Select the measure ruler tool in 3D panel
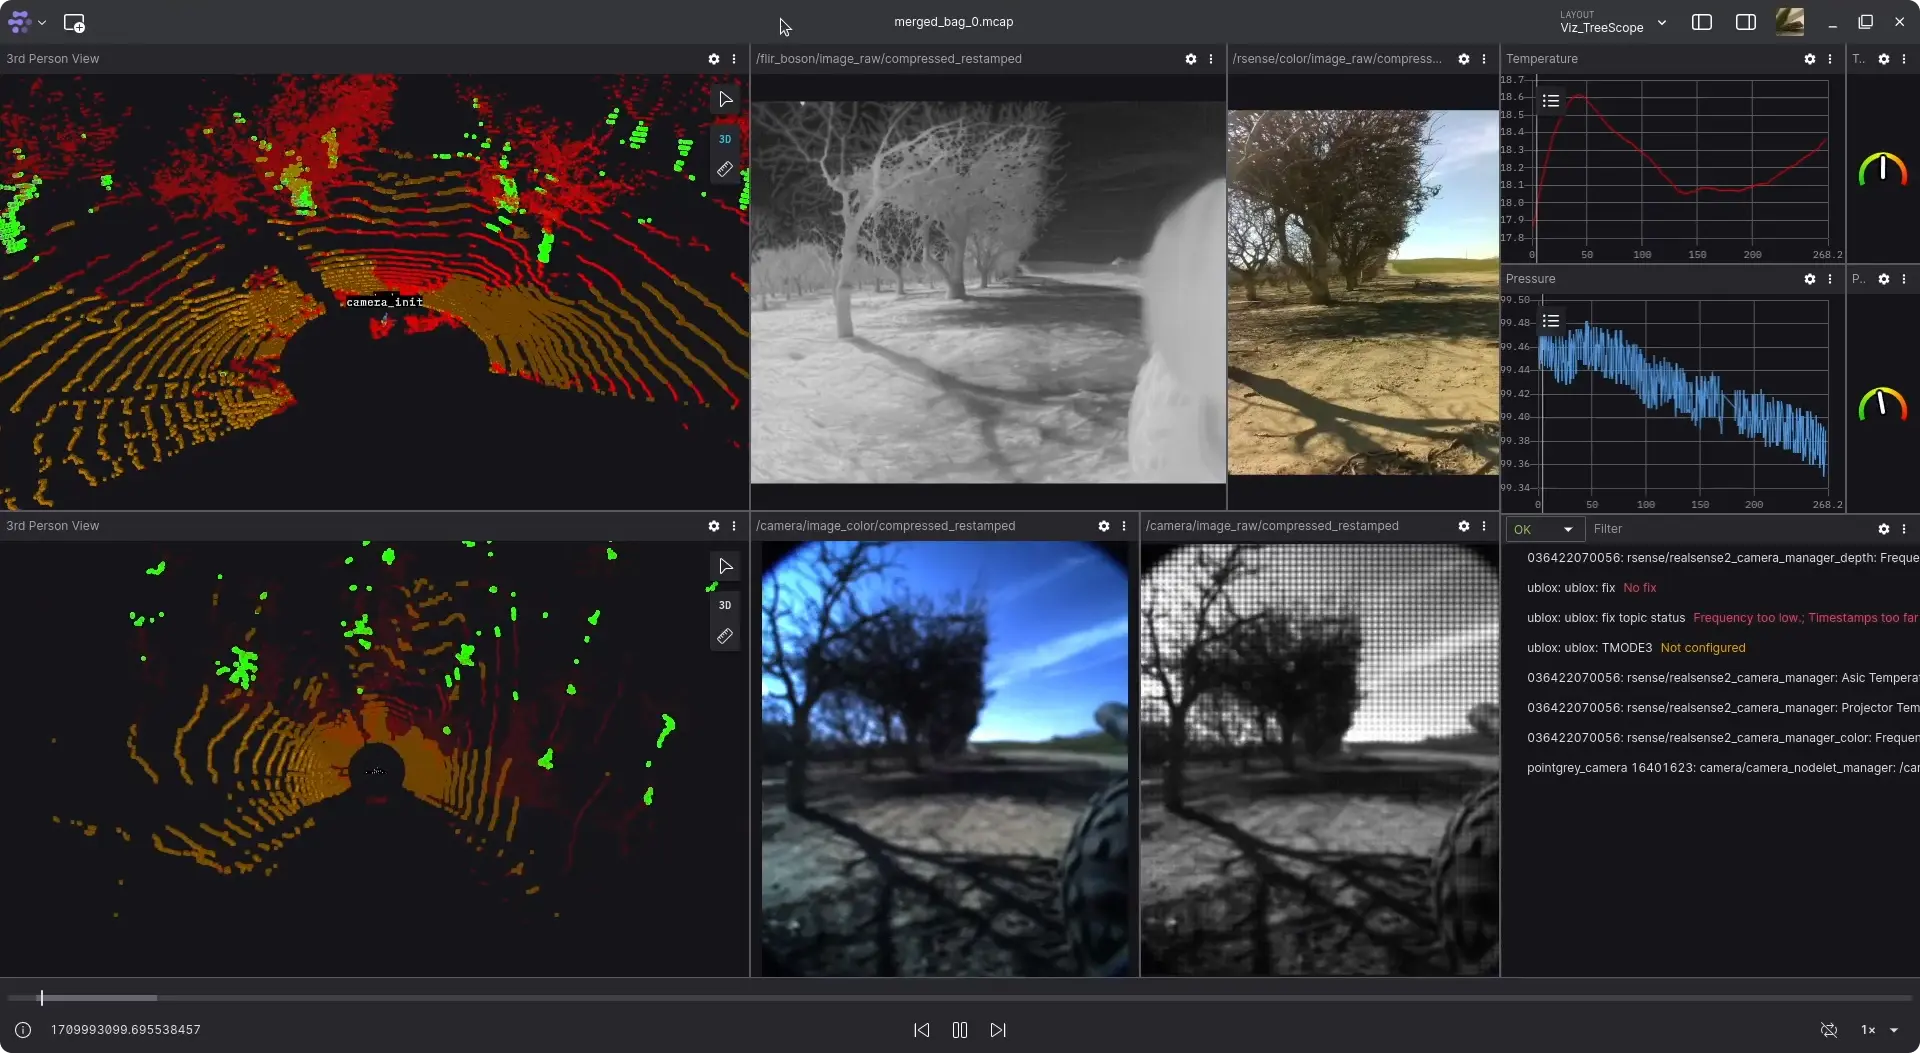Screen dimensions: 1920x1053 pyautogui.click(x=725, y=170)
